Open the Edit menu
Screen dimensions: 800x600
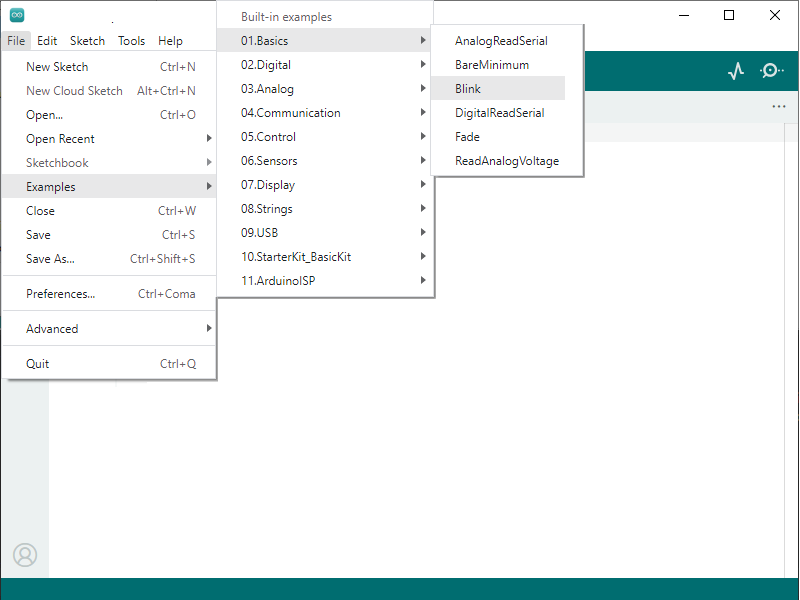coord(47,41)
